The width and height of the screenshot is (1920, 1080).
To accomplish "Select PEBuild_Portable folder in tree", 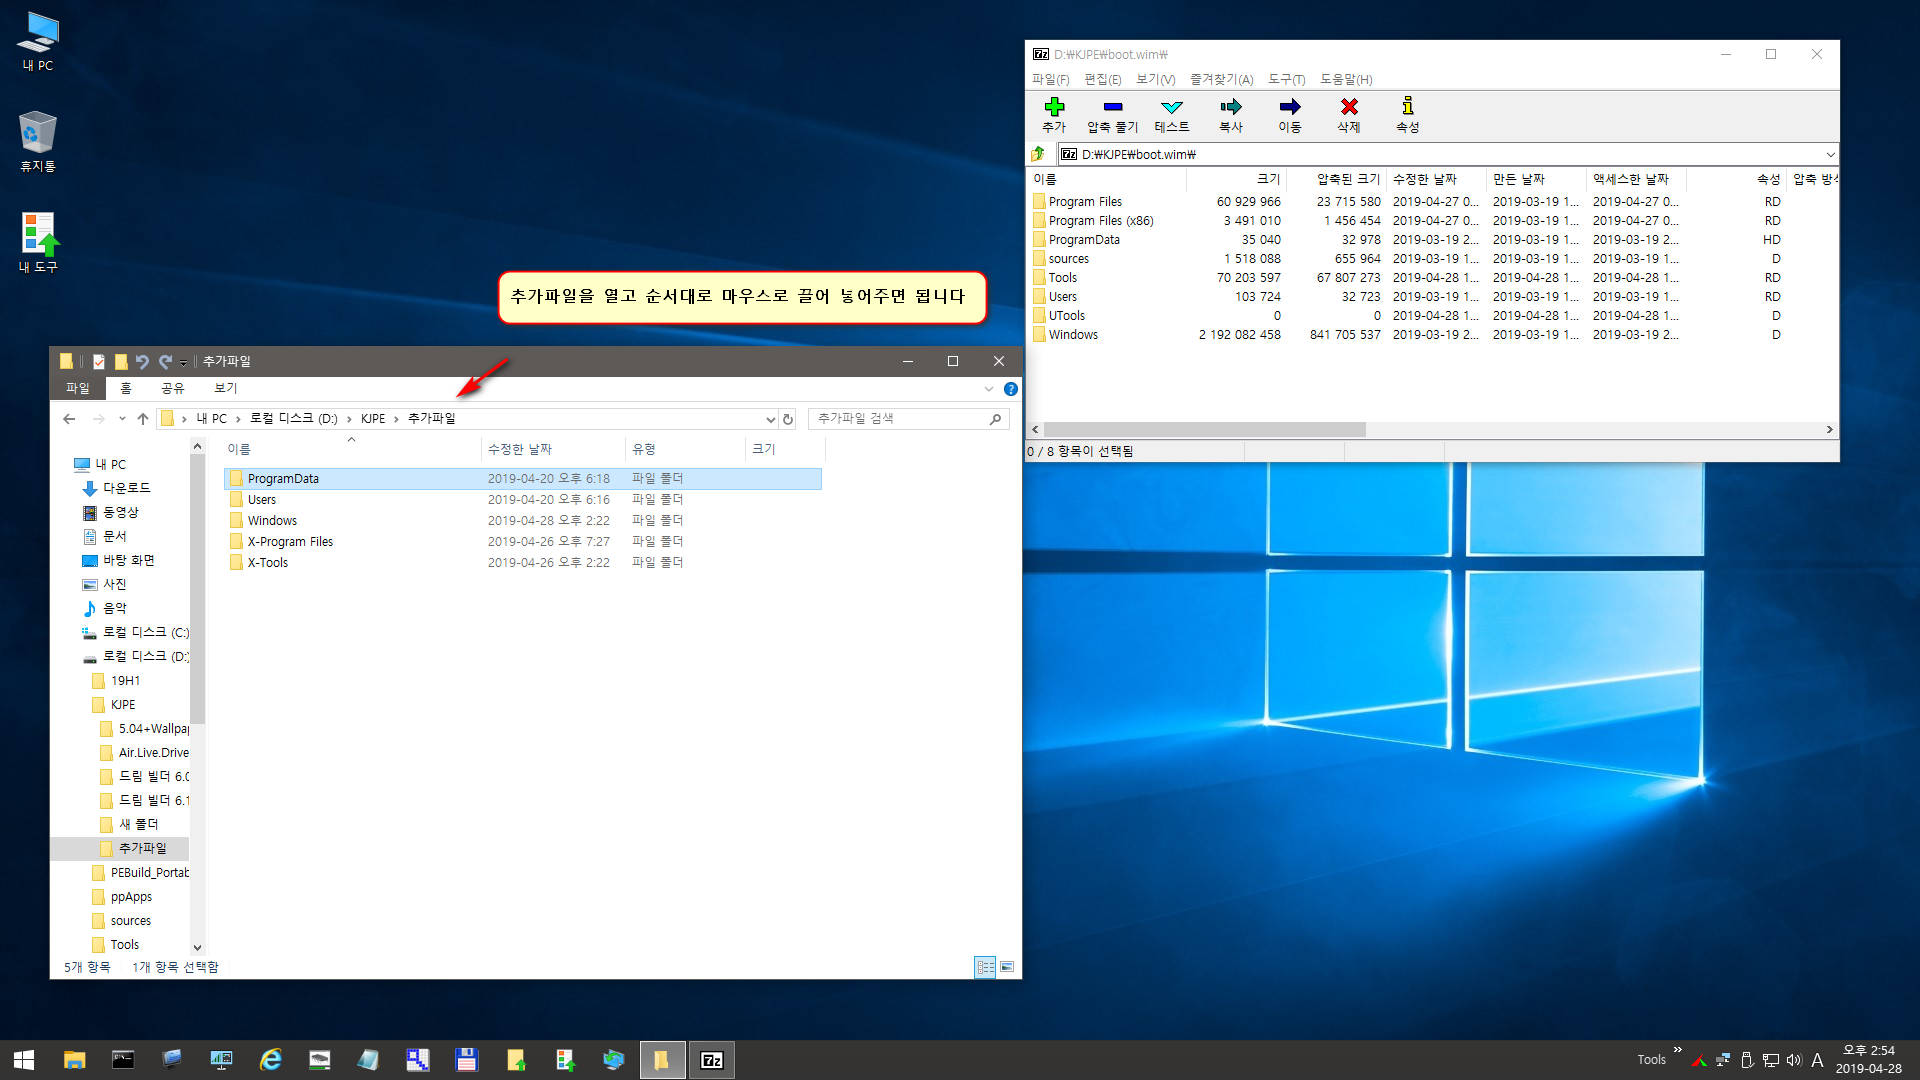I will (140, 872).
